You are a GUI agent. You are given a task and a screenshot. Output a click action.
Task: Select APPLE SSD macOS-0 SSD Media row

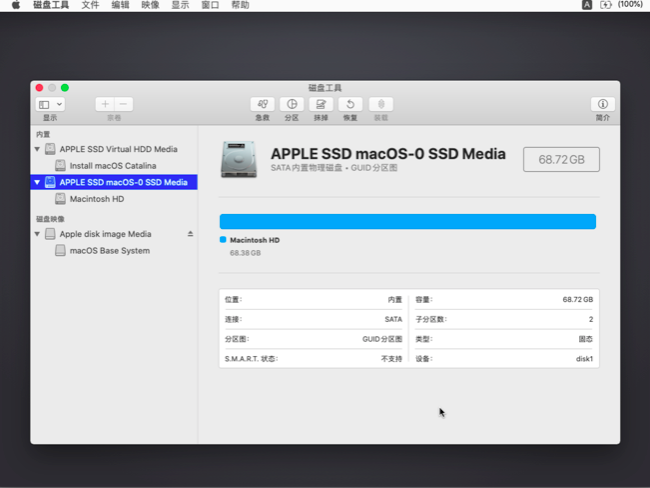114,182
